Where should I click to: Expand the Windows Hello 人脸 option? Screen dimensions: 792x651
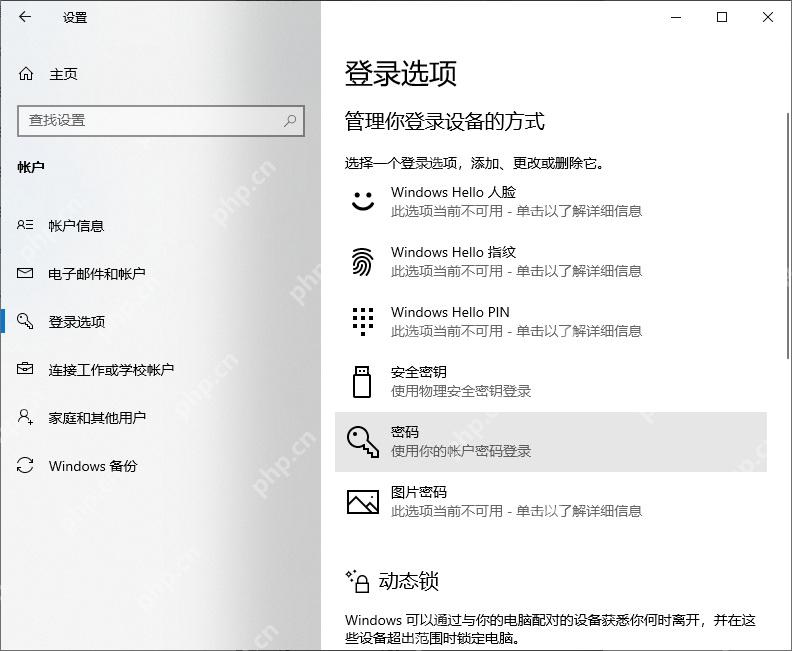551,202
